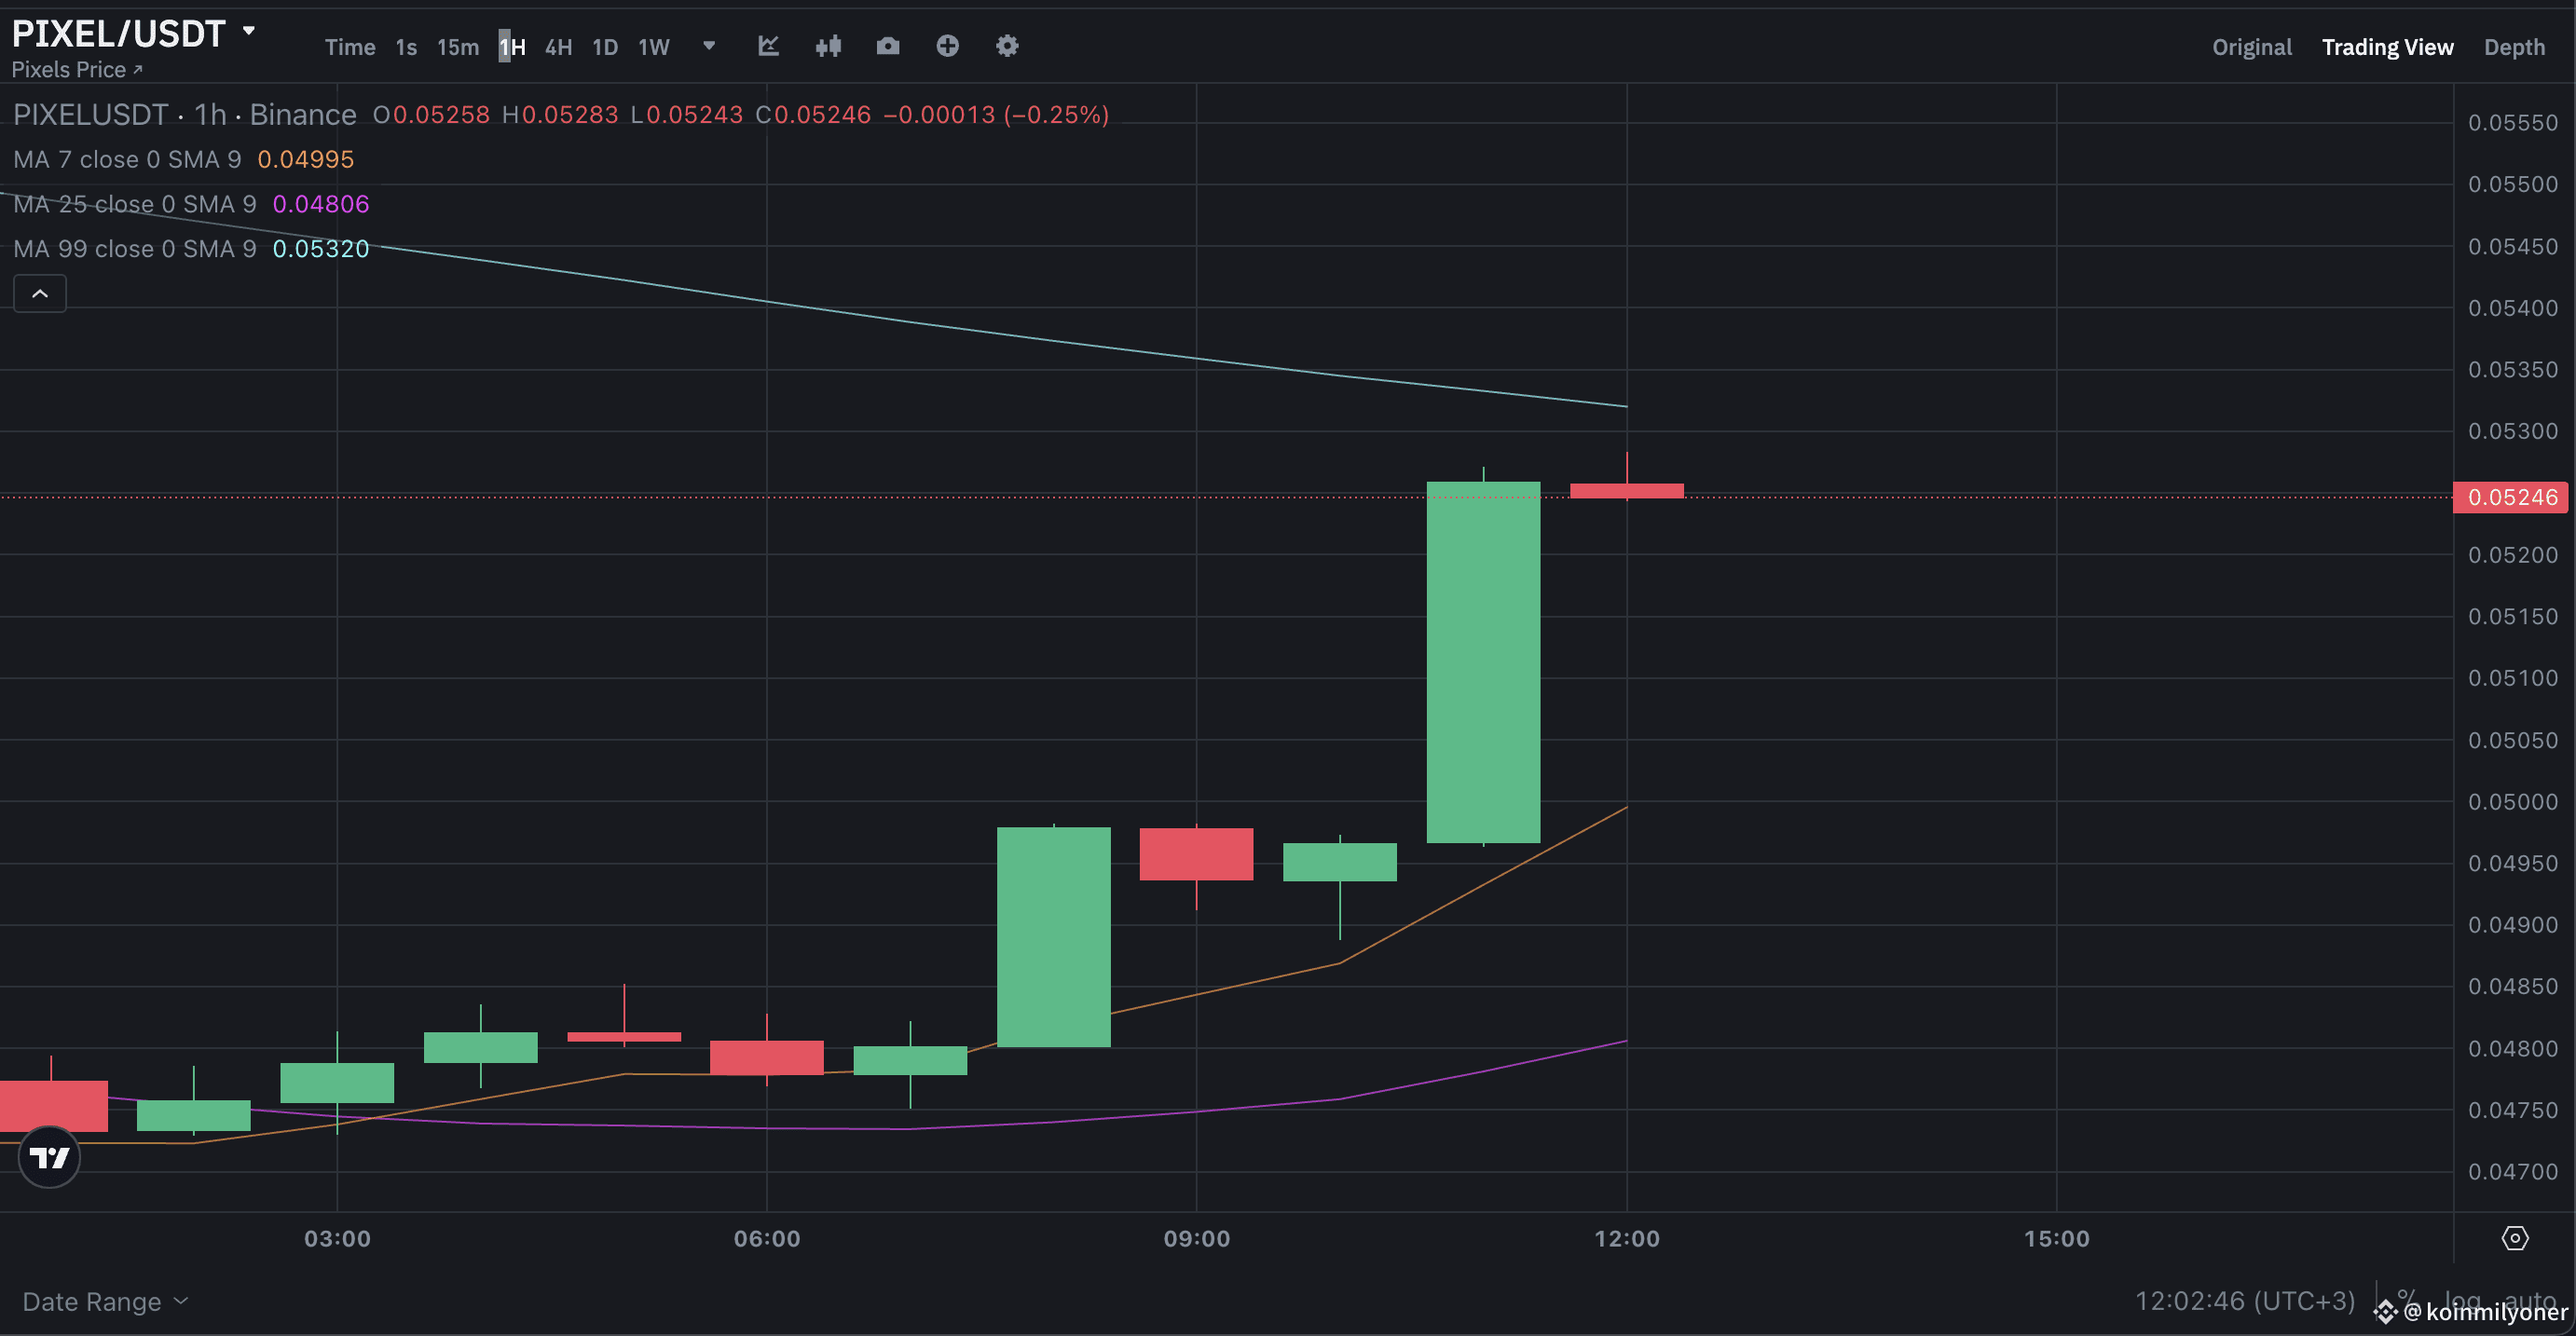The height and width of the screenshot is (1336, 2576).
Task: Open the technical indicators icon
Action: (828, 46)
